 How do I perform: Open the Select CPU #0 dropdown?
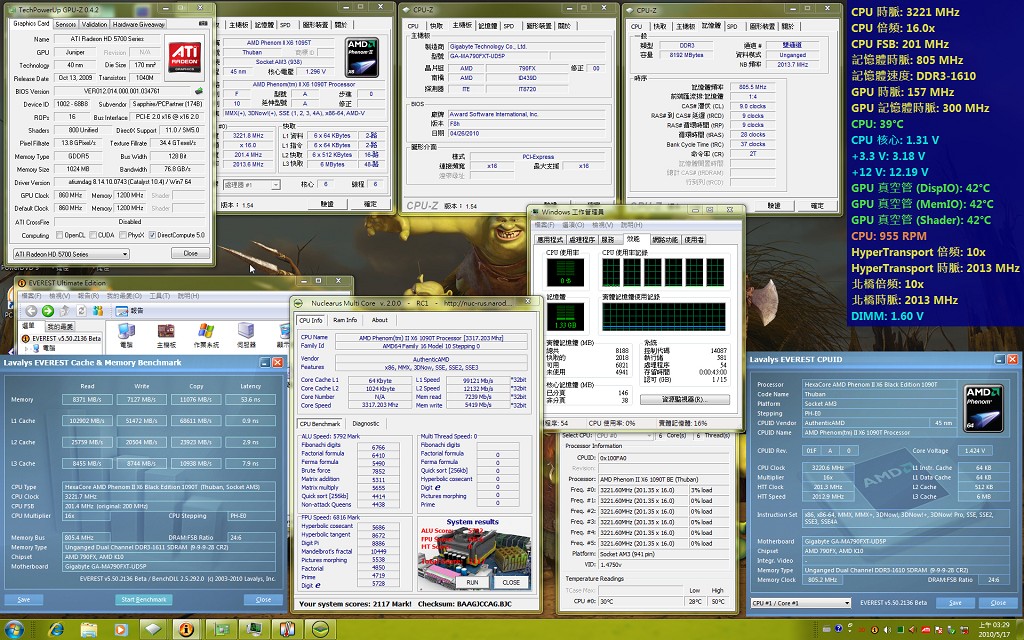pyautogui.click(x=624, y=436)
